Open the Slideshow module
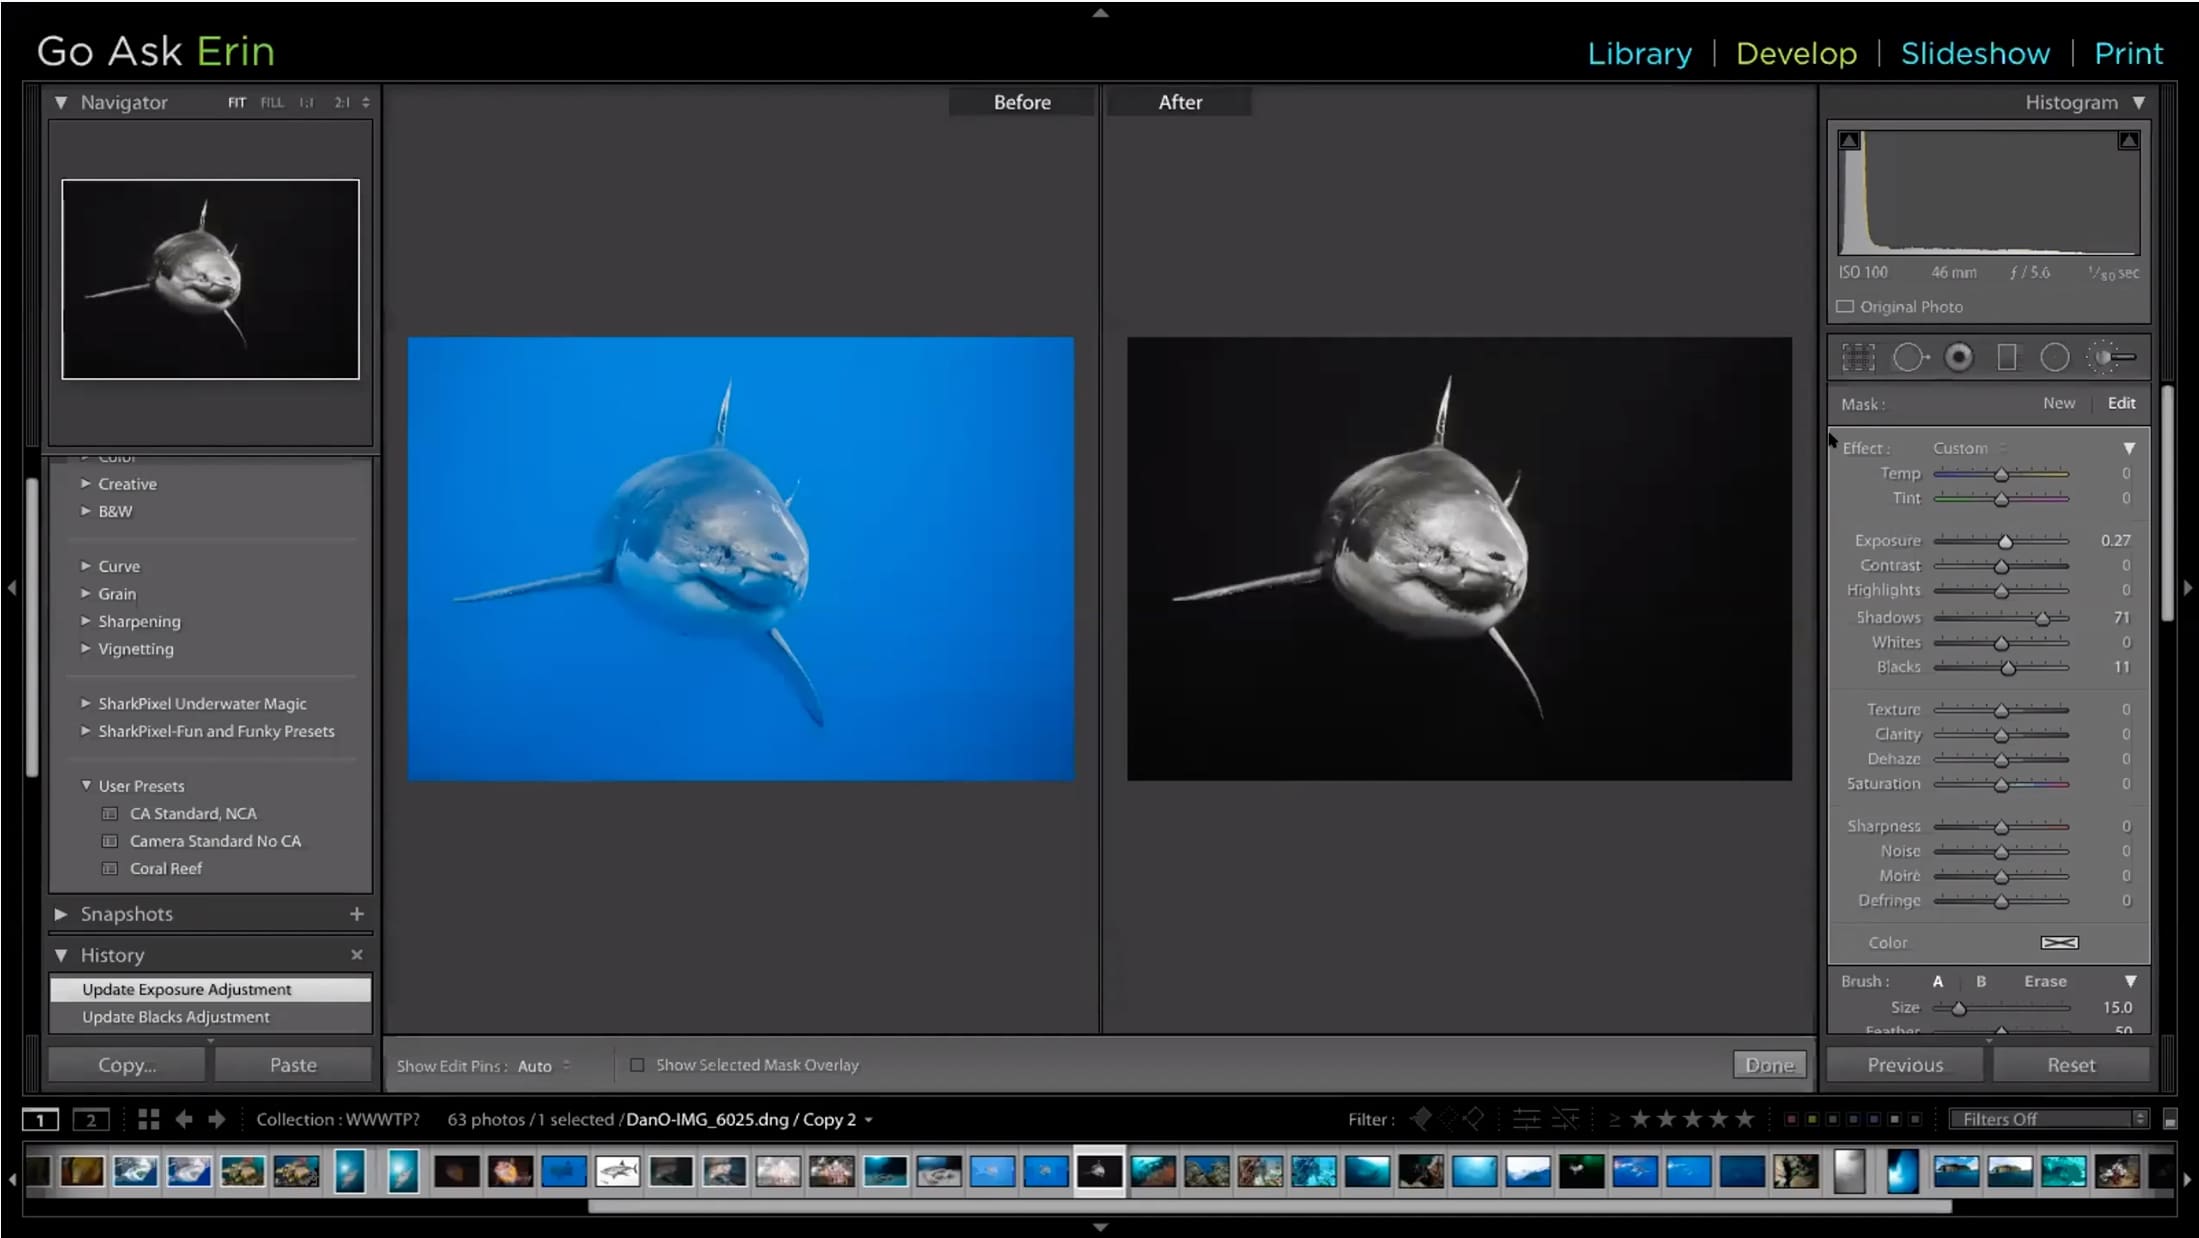2199x1238 pixels. click(x=1975, y=53)
